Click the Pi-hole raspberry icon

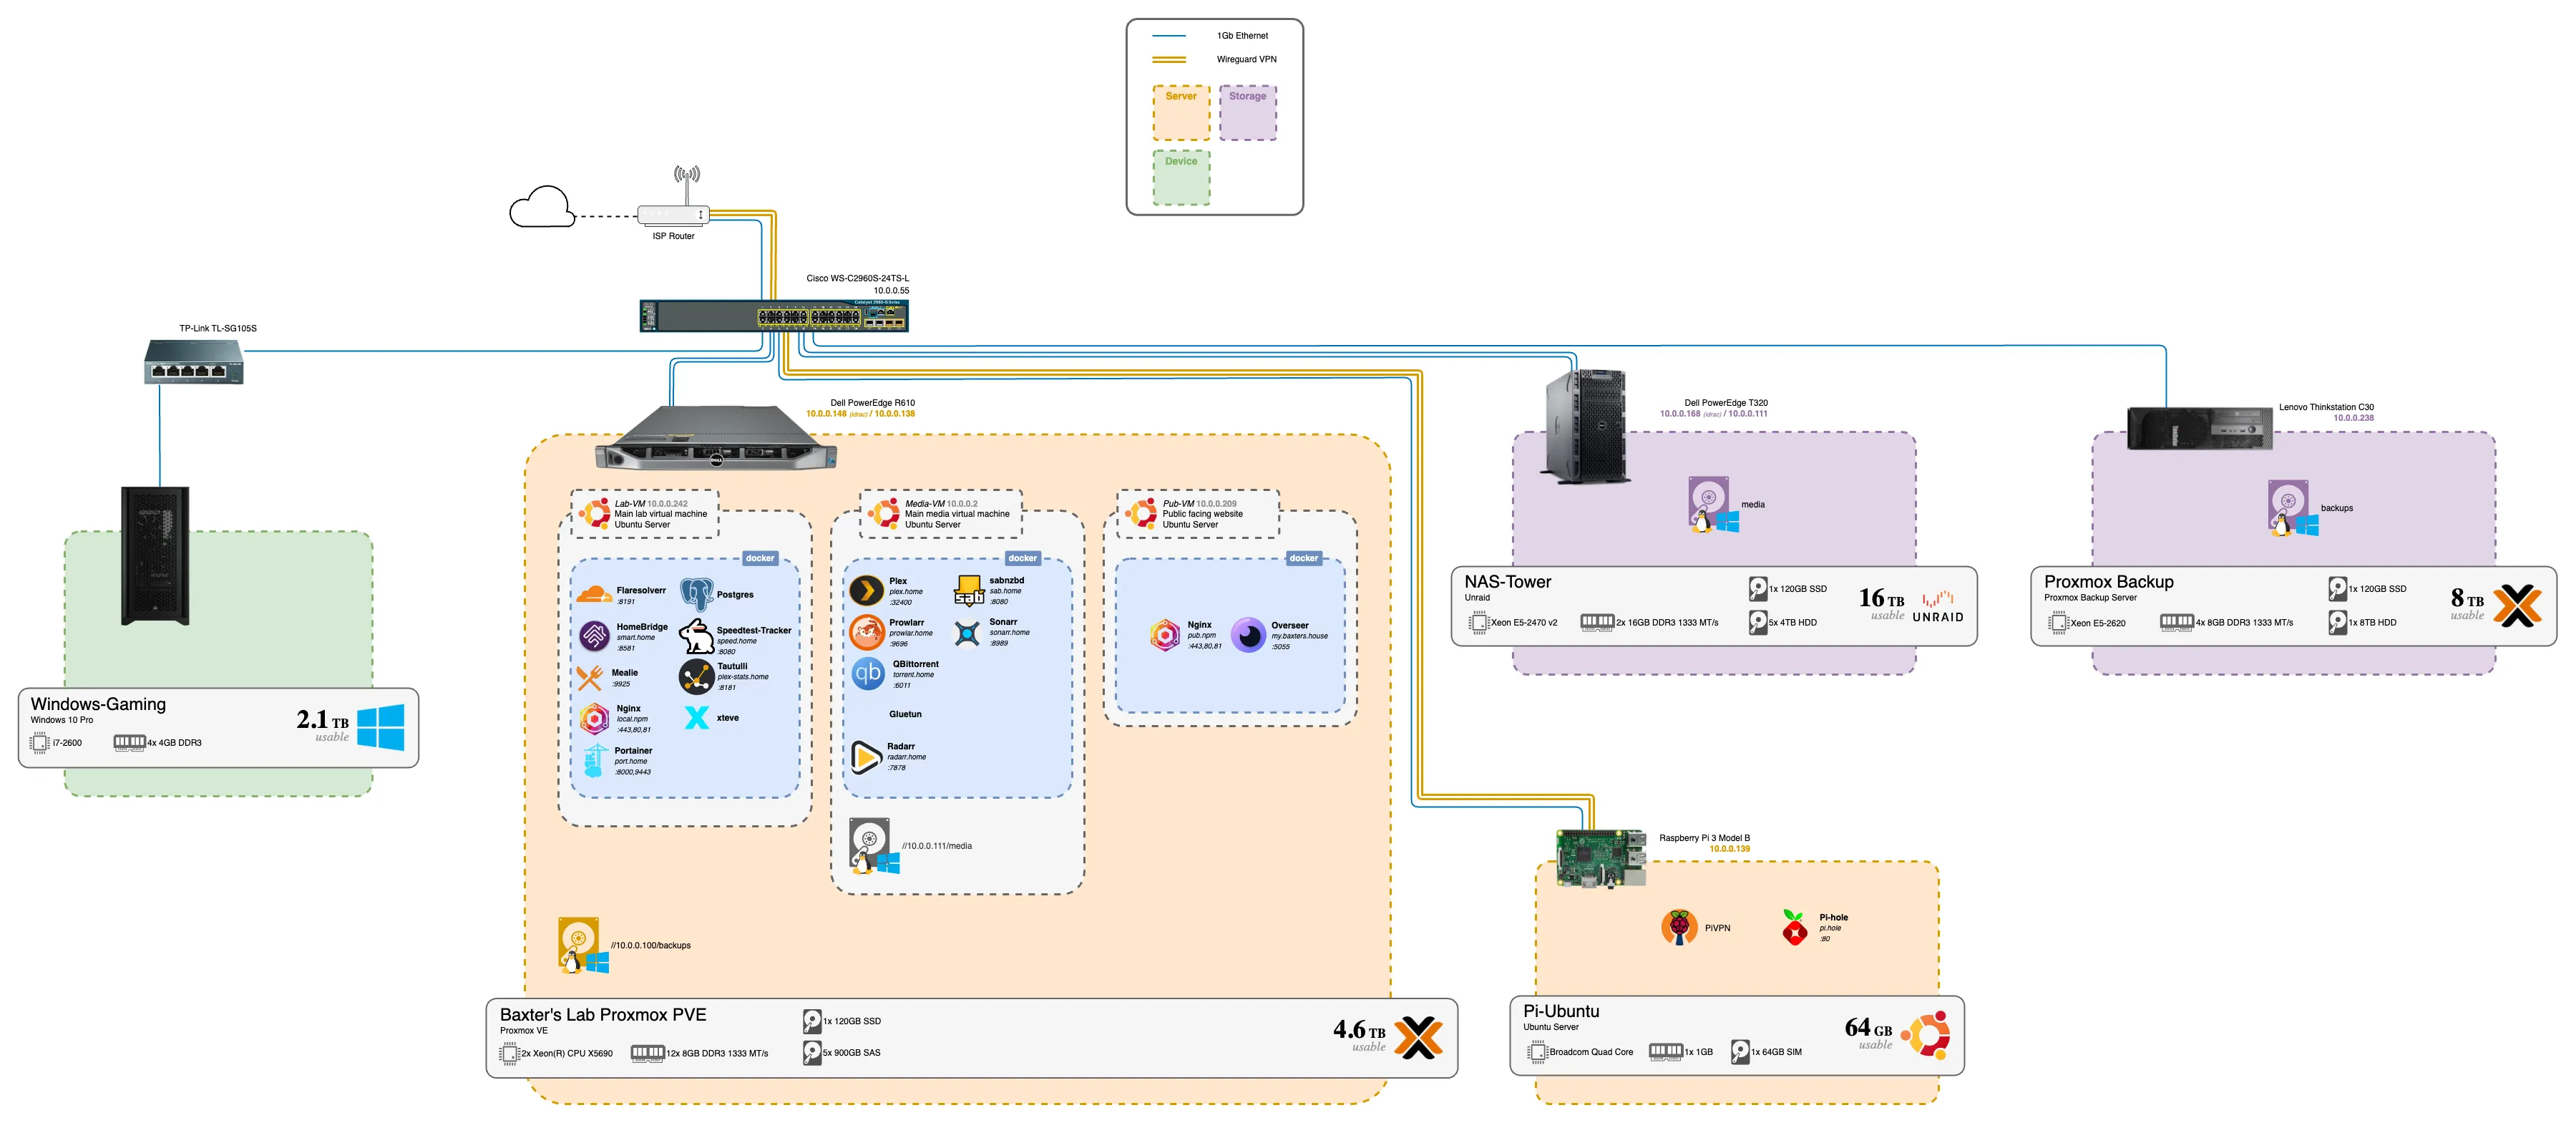point(1795,928)
